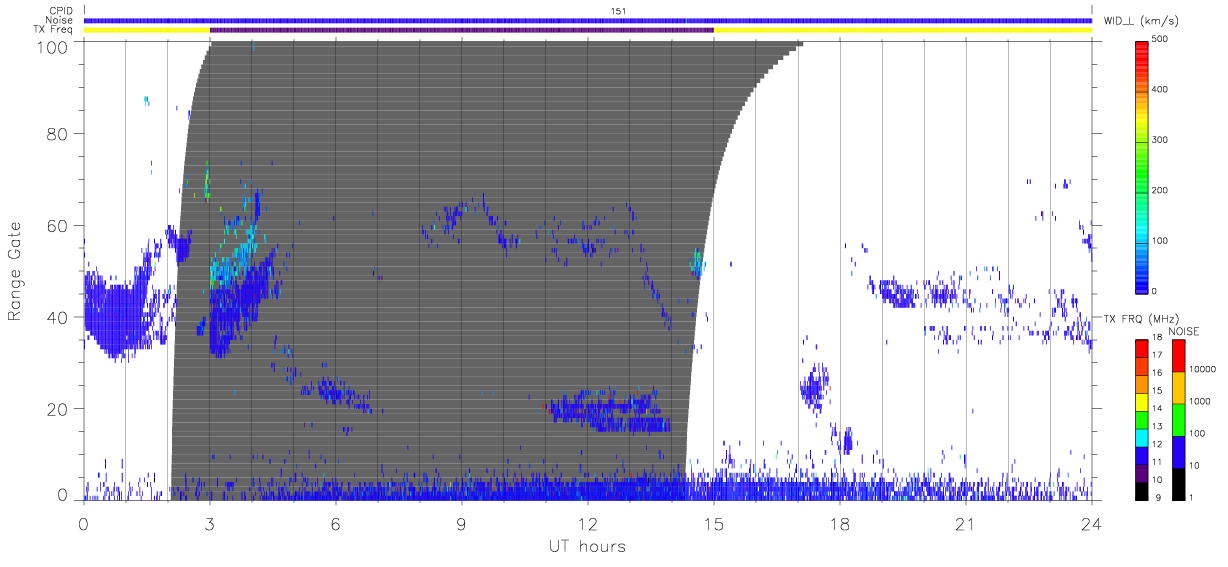Click the 10000 label on NOISE legend
Screen dimensions: 1228x567
tap(1203, 368)
